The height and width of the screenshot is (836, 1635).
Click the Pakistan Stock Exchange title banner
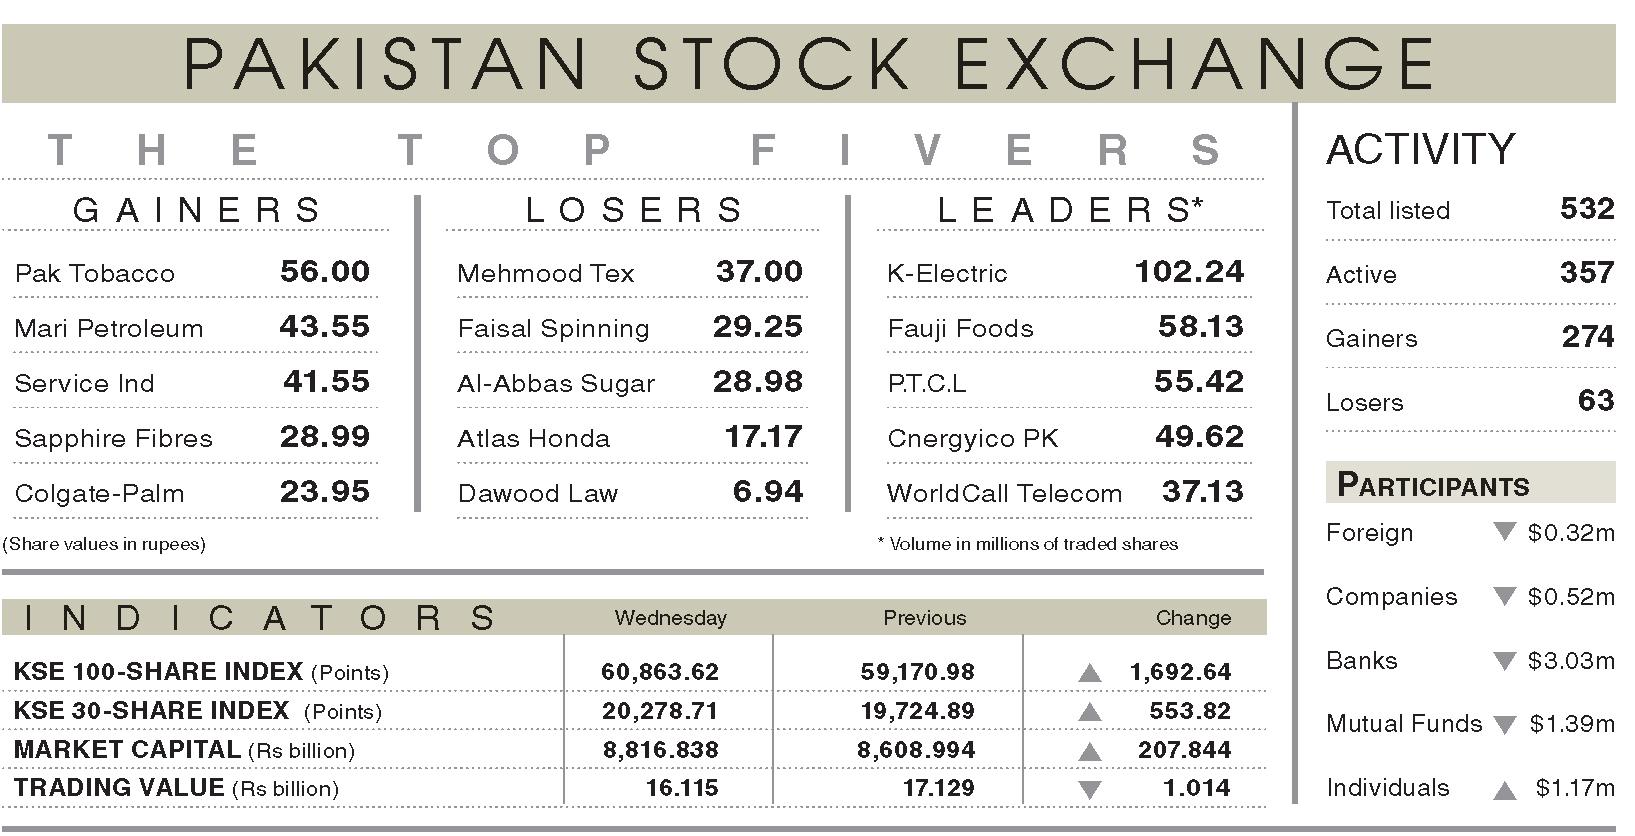[x=808, y=64]
